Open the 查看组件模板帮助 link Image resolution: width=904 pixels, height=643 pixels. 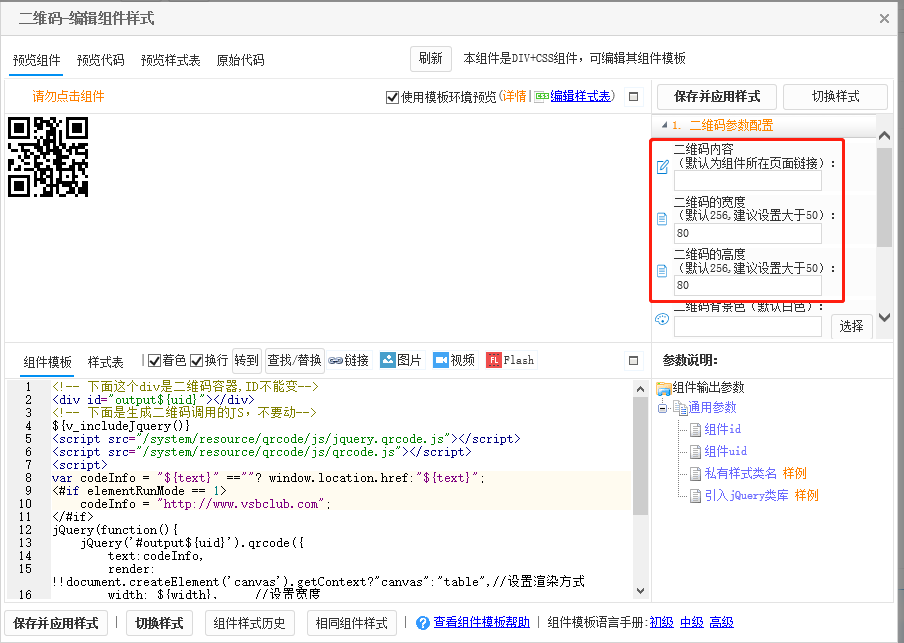[x=481, y=622]
